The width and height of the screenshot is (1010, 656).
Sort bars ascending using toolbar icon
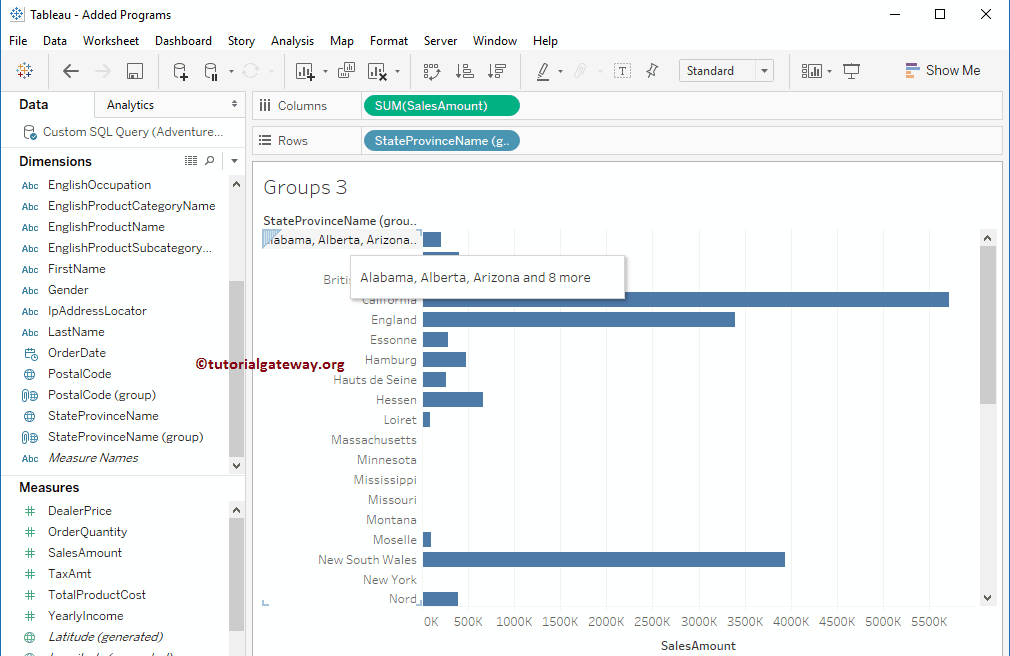(464, 71)
